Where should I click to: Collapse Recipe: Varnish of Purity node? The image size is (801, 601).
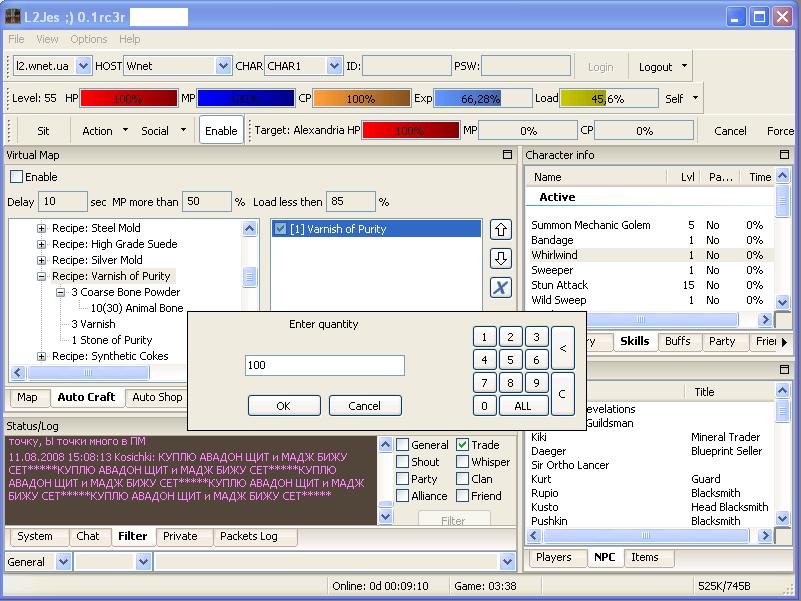pyautogui.click(x=41, y=276)
